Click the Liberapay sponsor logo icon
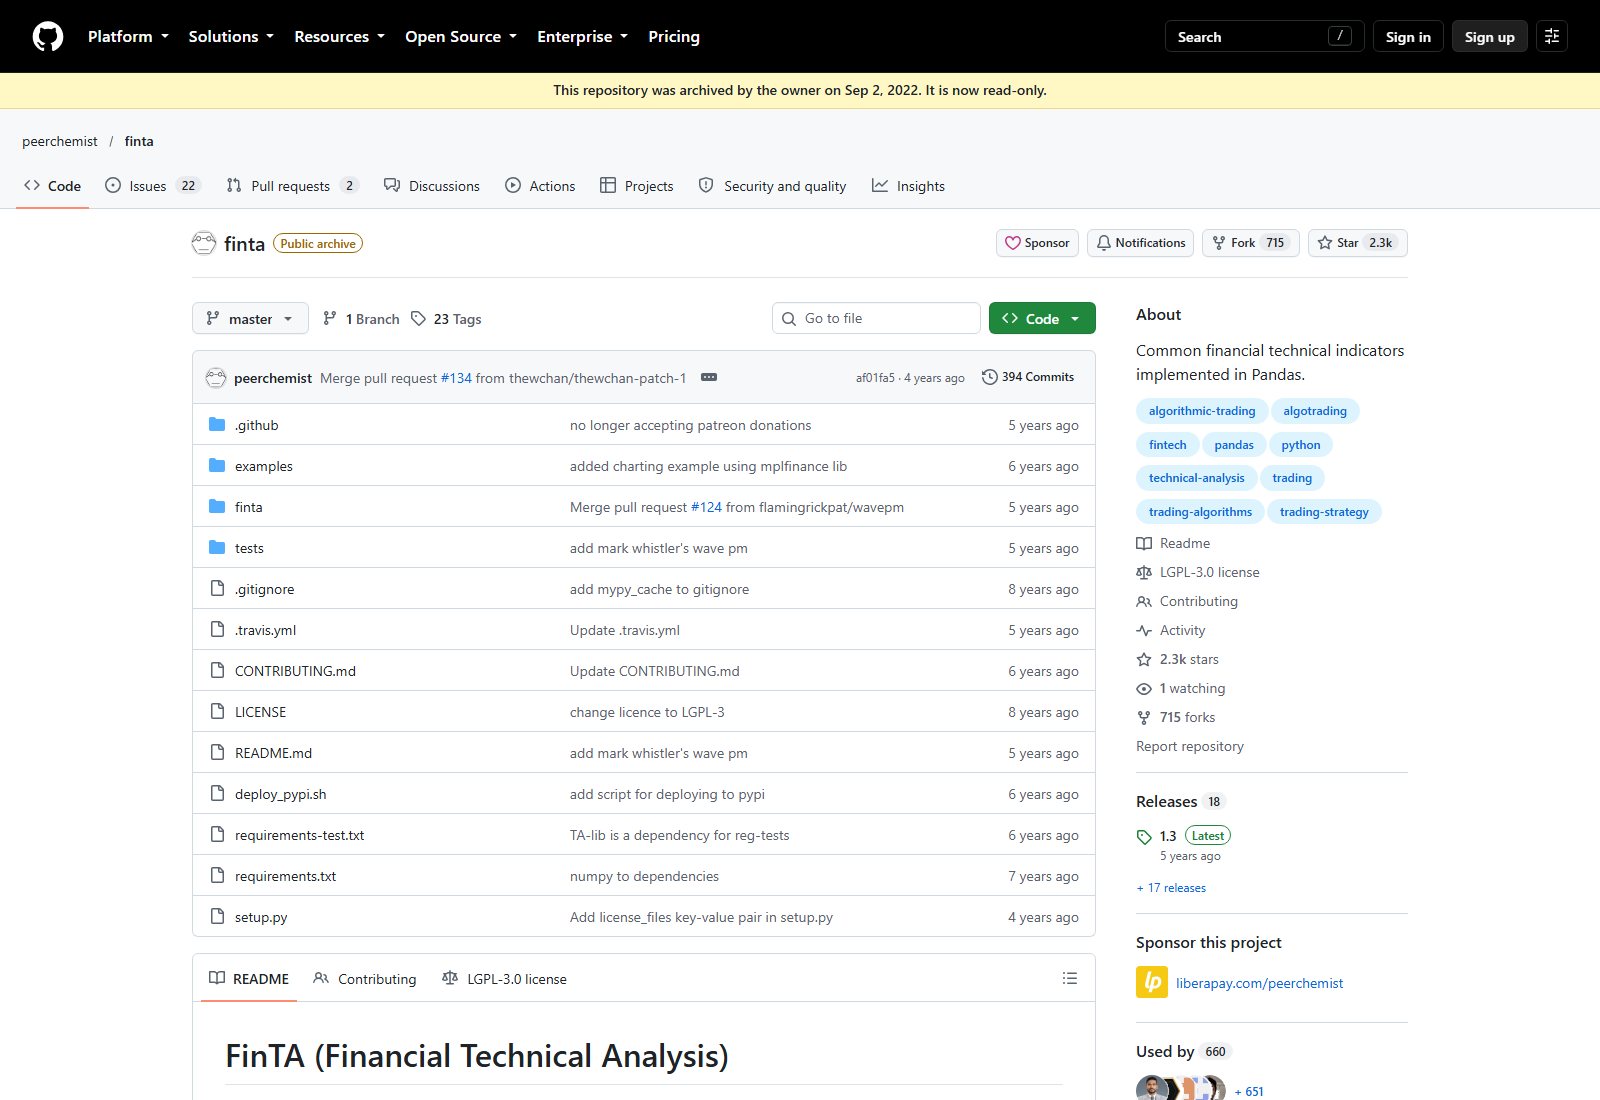The height and width of the screenshot is (1100, 1600). (x=1152, y=982)
